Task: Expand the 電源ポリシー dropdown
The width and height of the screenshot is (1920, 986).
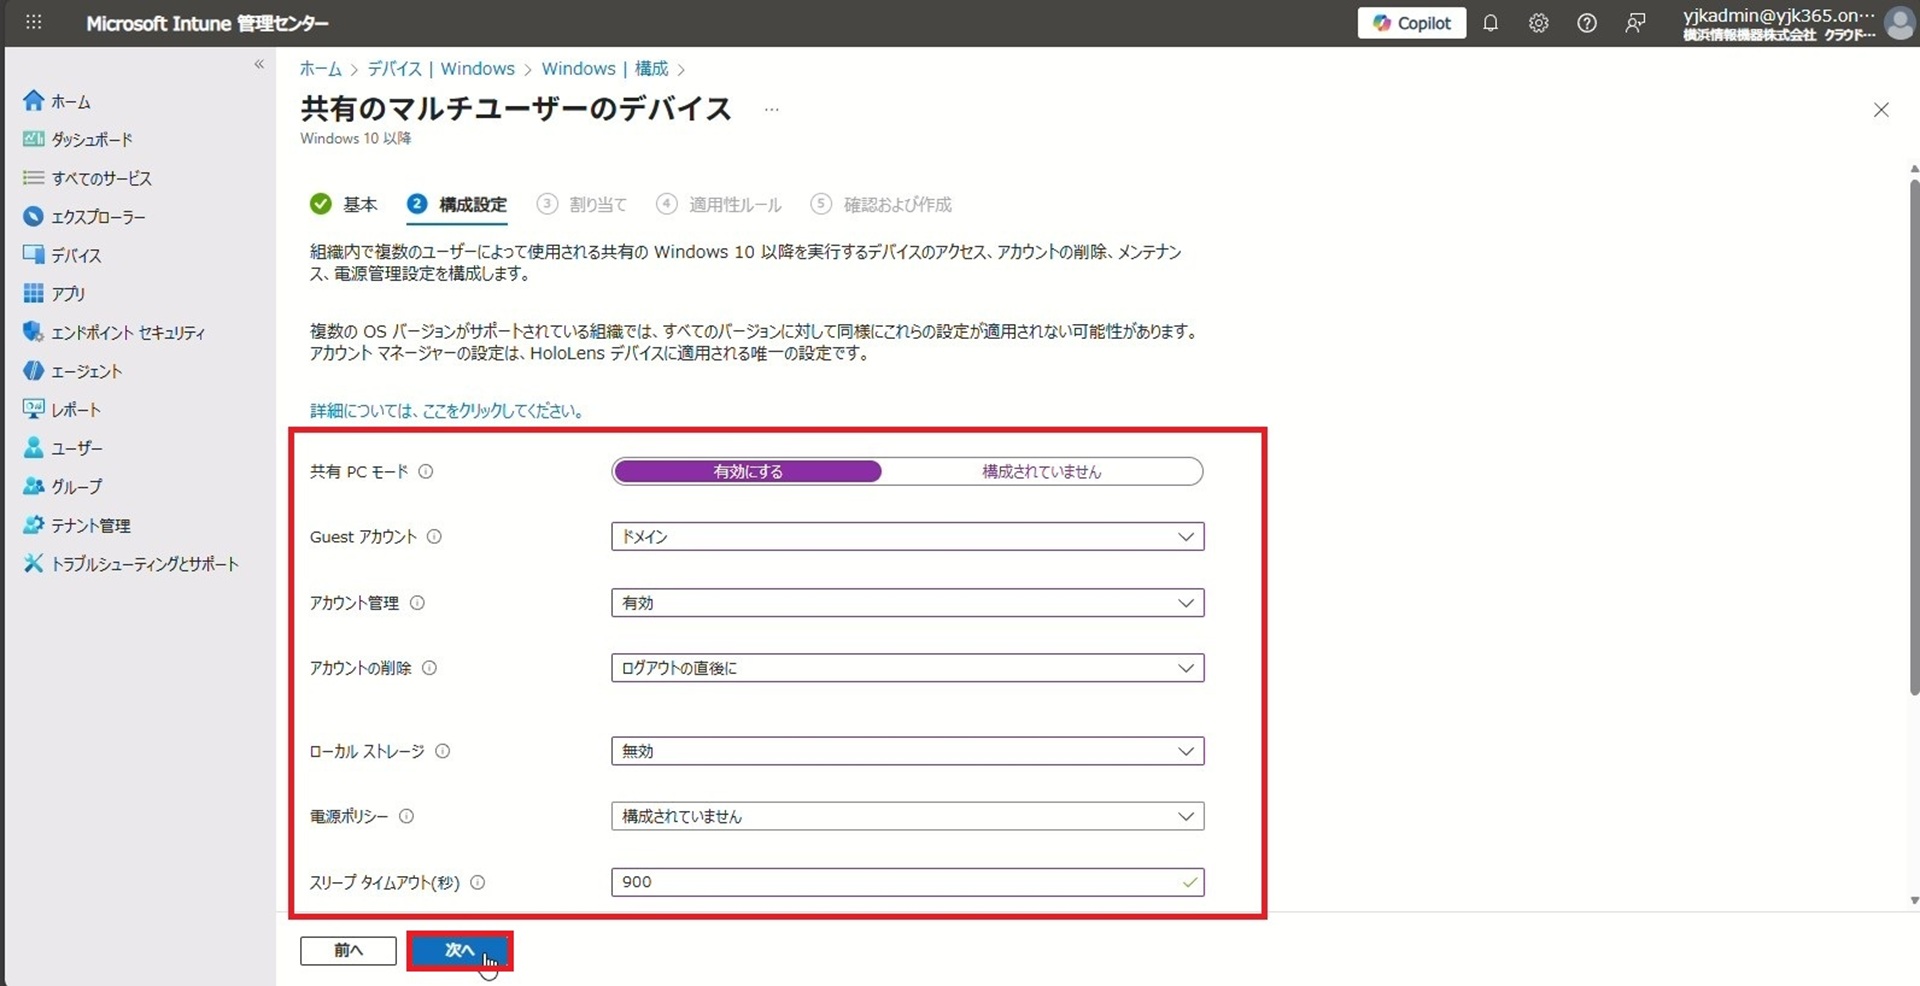Action: (906, 817)
